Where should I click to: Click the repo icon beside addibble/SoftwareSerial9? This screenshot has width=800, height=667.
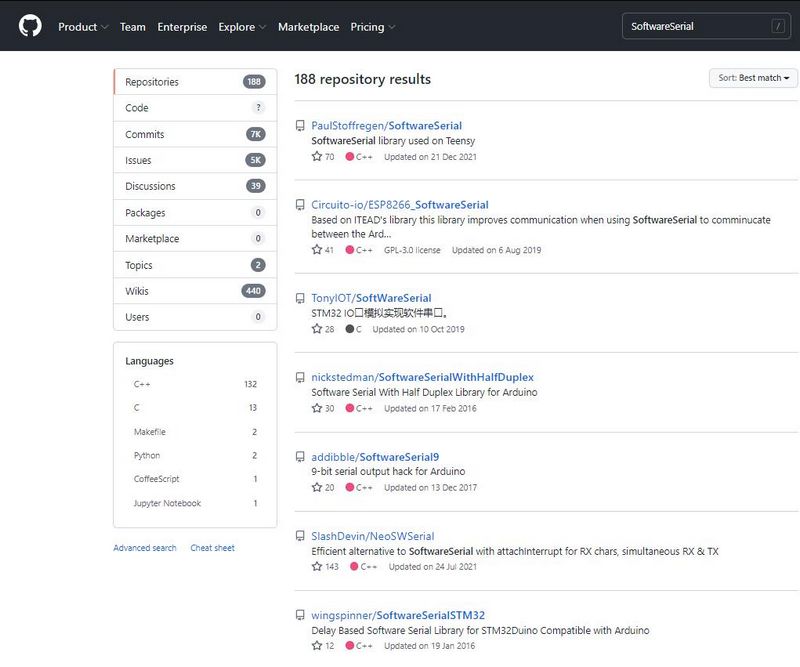300,457
